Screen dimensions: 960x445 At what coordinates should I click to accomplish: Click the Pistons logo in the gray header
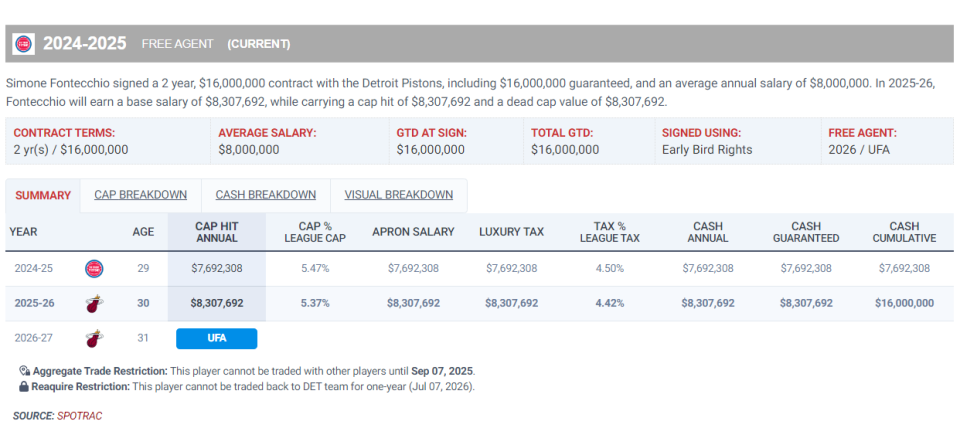(23, 44)
